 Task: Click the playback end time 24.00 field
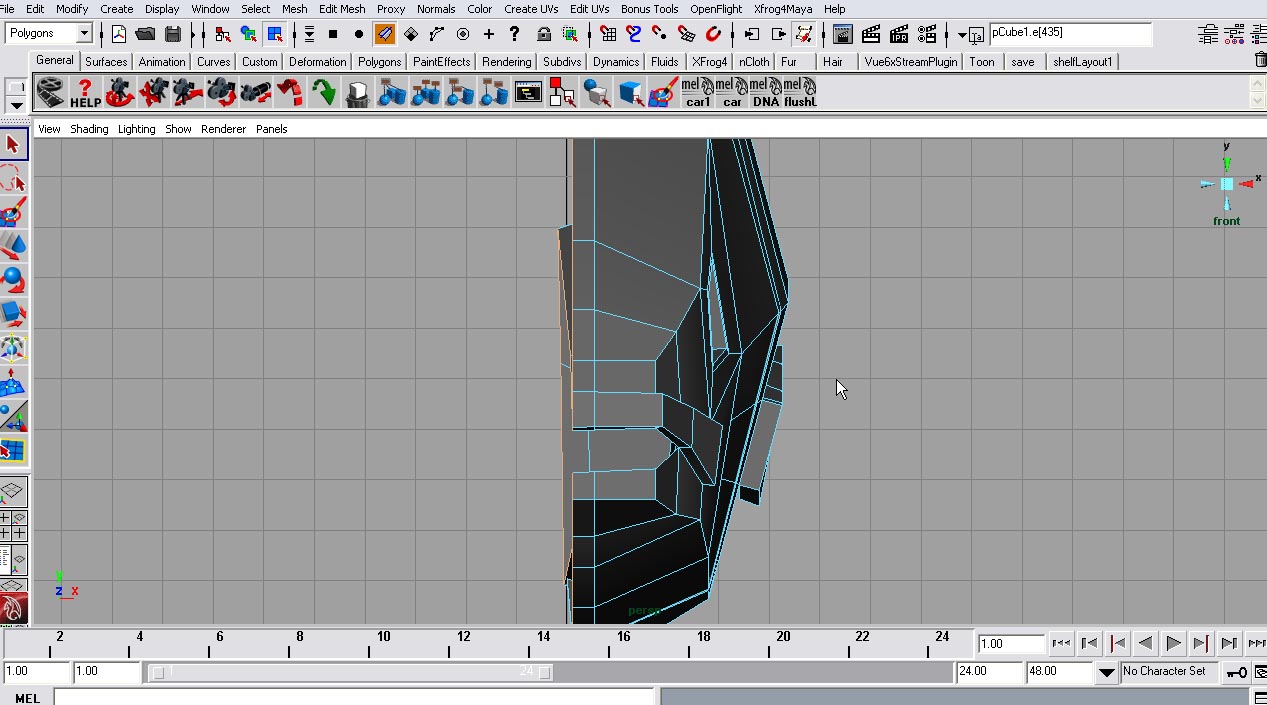click(989, 672)
